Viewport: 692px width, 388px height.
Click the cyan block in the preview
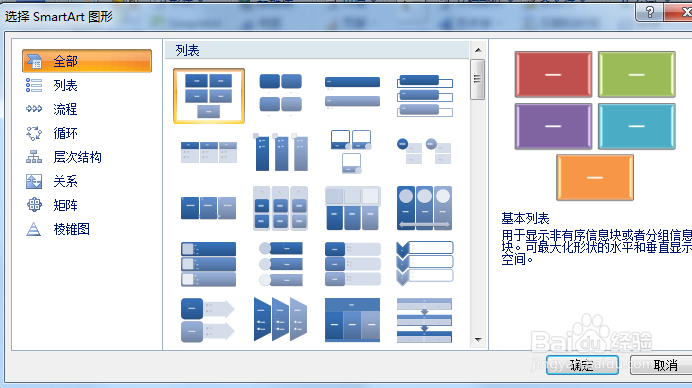[x=637, y=126]
